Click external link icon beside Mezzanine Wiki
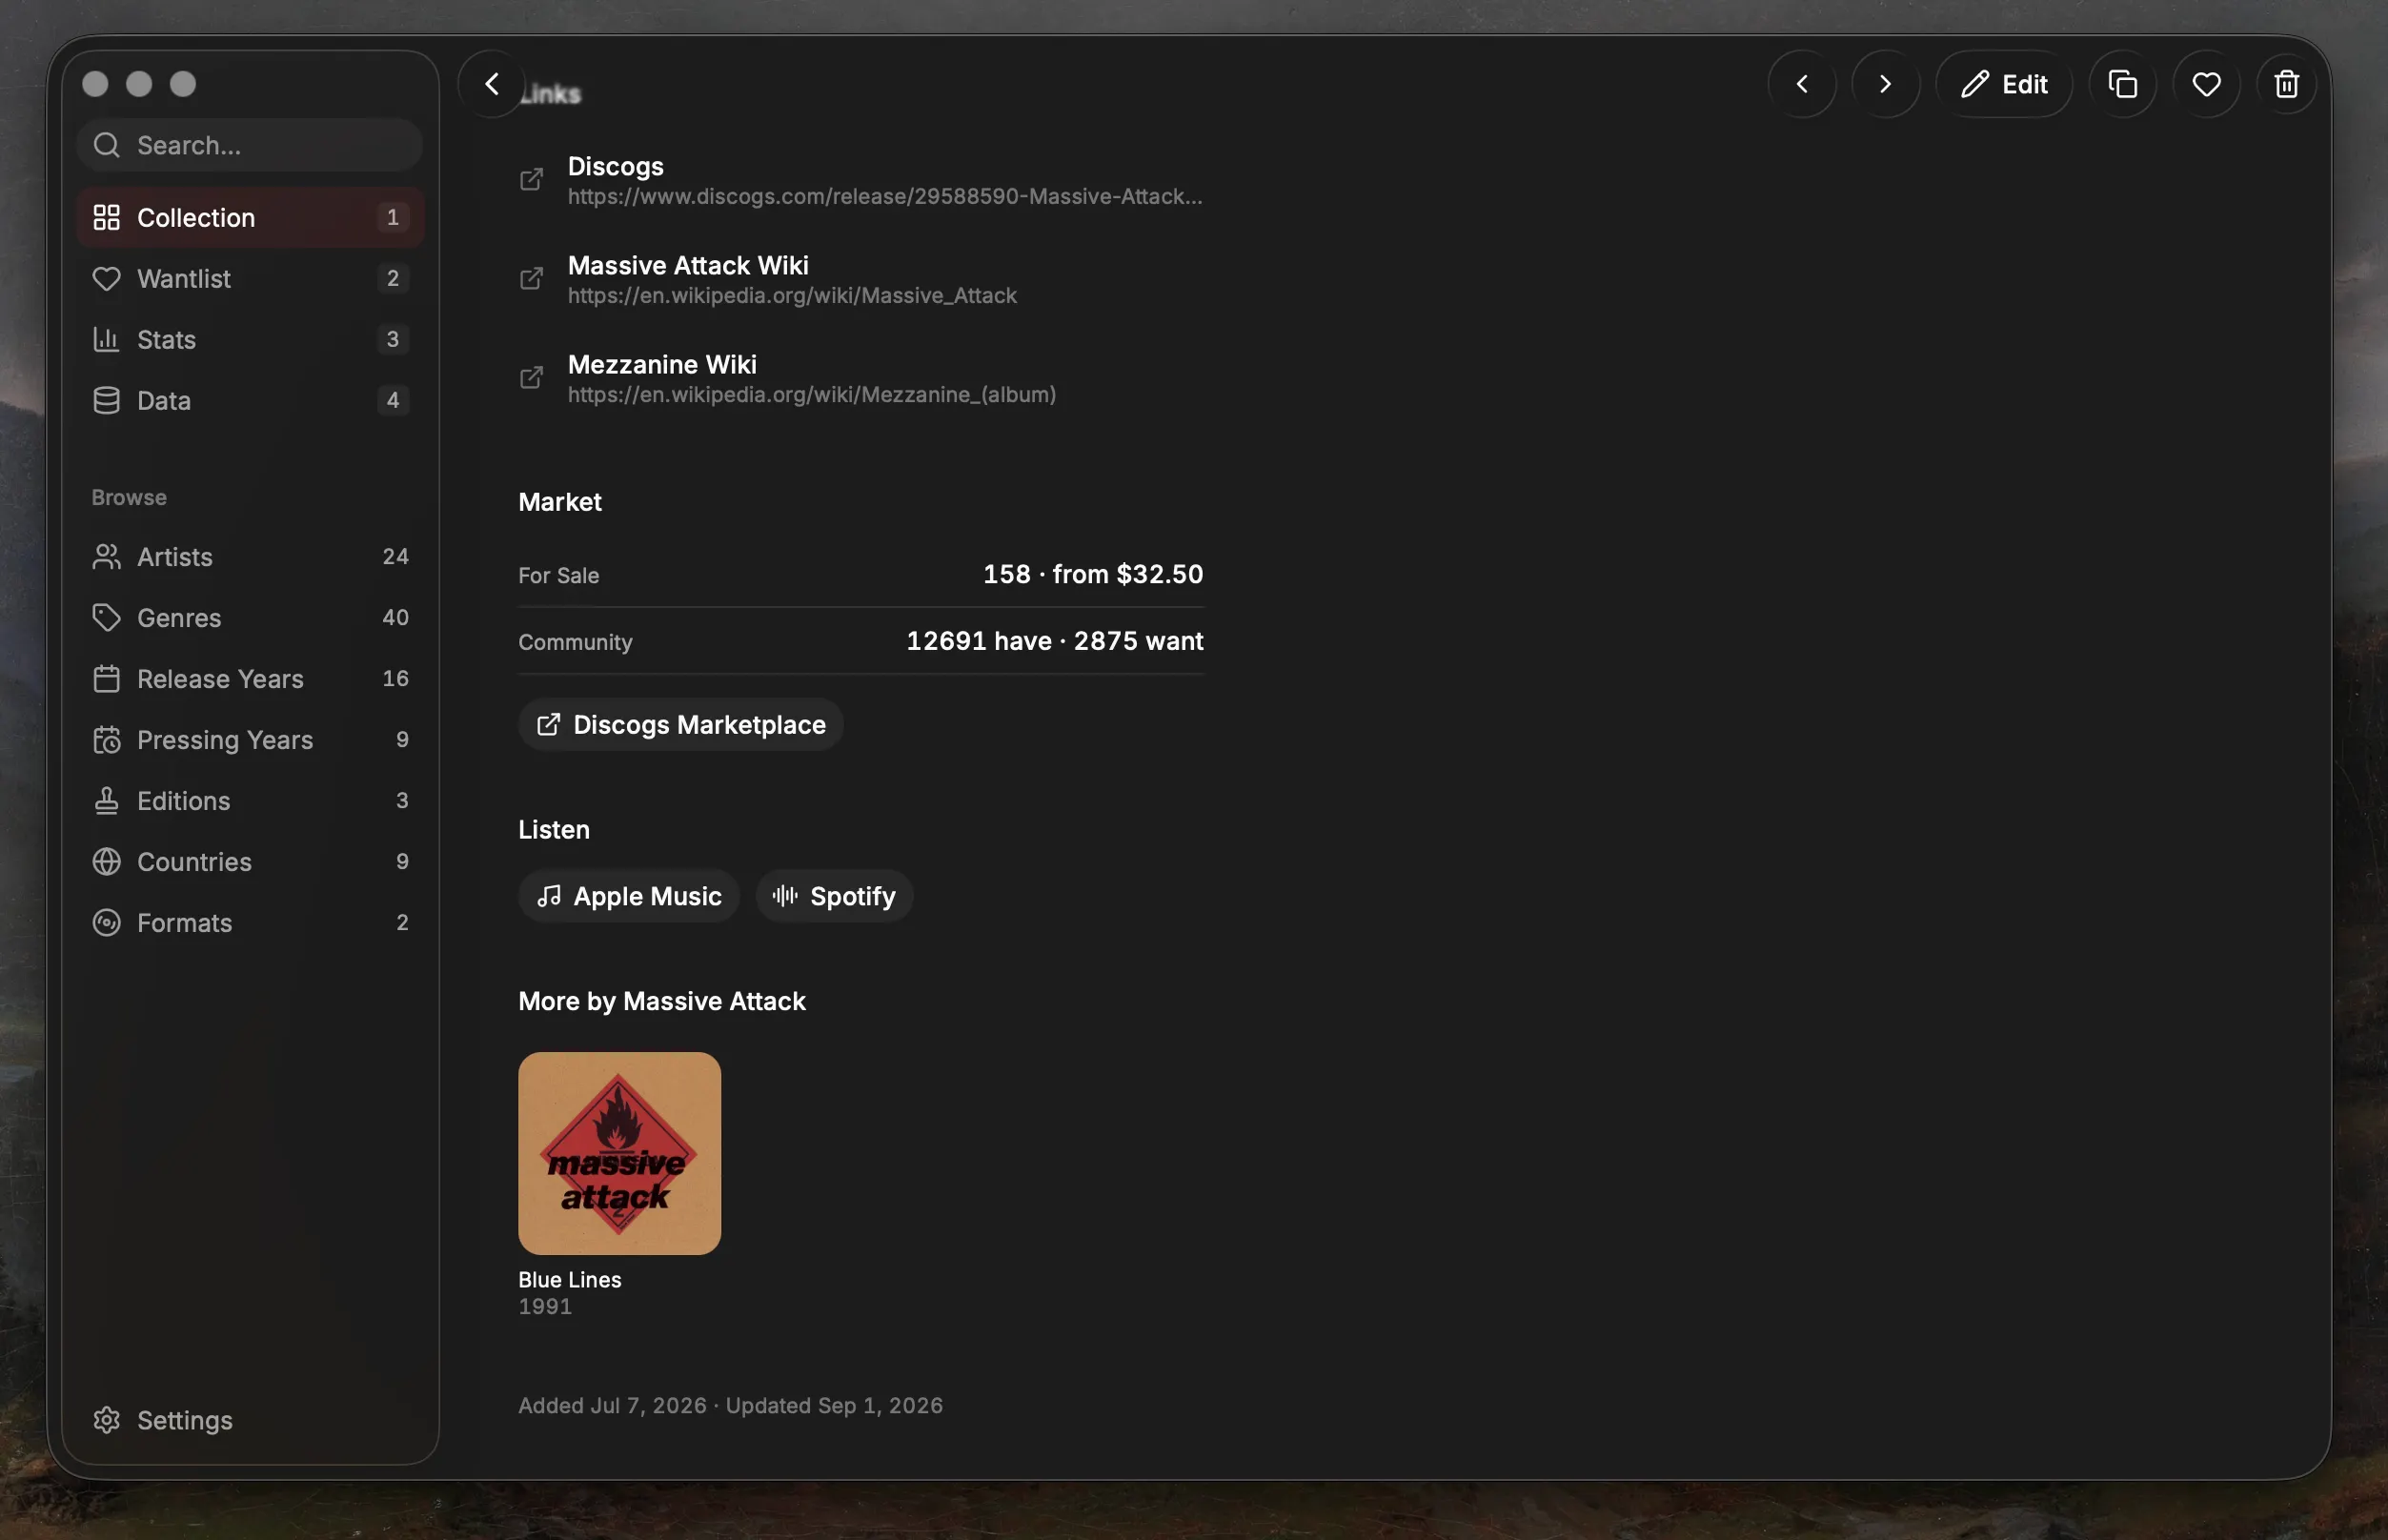 pyautogui.click(x=531, y=377)
